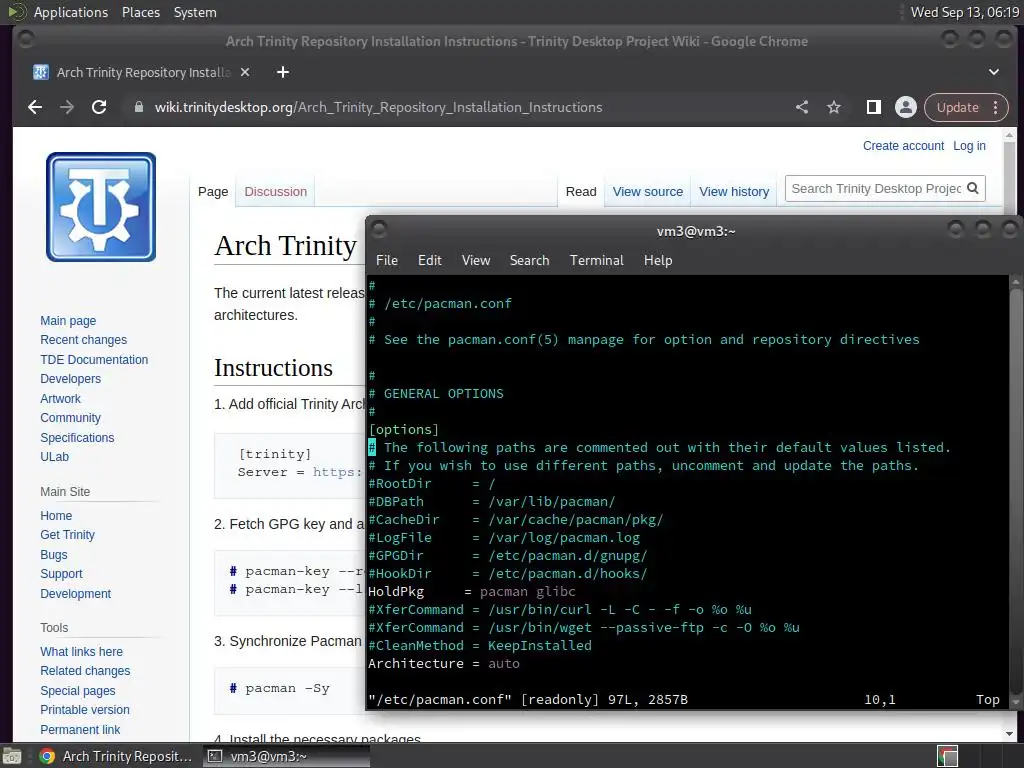
Task: Open the ULab link
Action: click(x=54, y=456)
